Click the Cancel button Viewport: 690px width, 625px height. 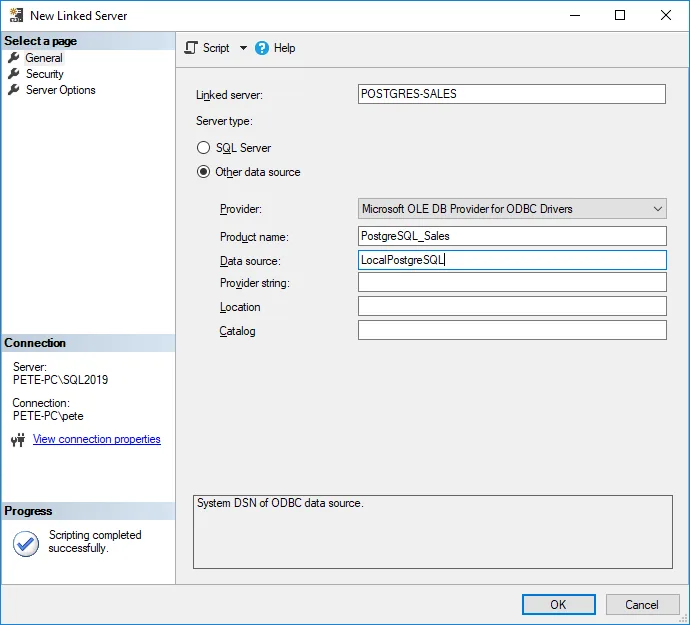tap(642, 604)
